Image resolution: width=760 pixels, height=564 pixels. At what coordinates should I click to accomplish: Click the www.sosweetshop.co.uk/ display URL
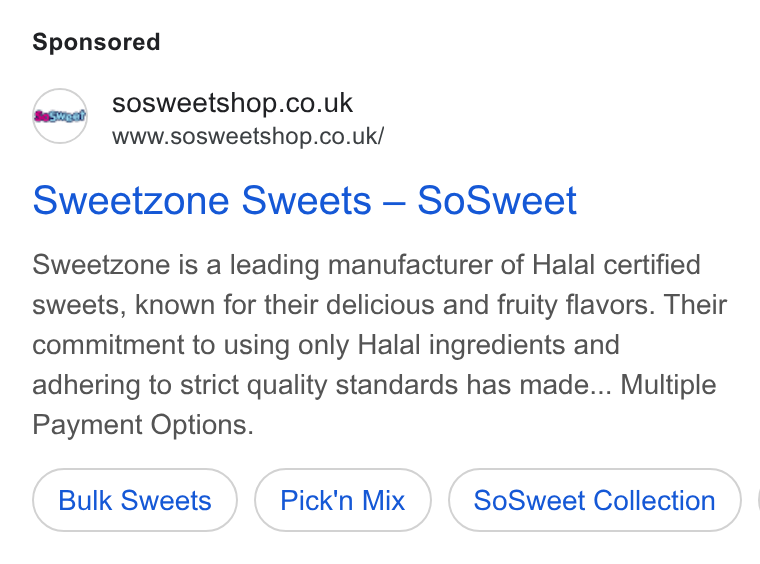248,136
